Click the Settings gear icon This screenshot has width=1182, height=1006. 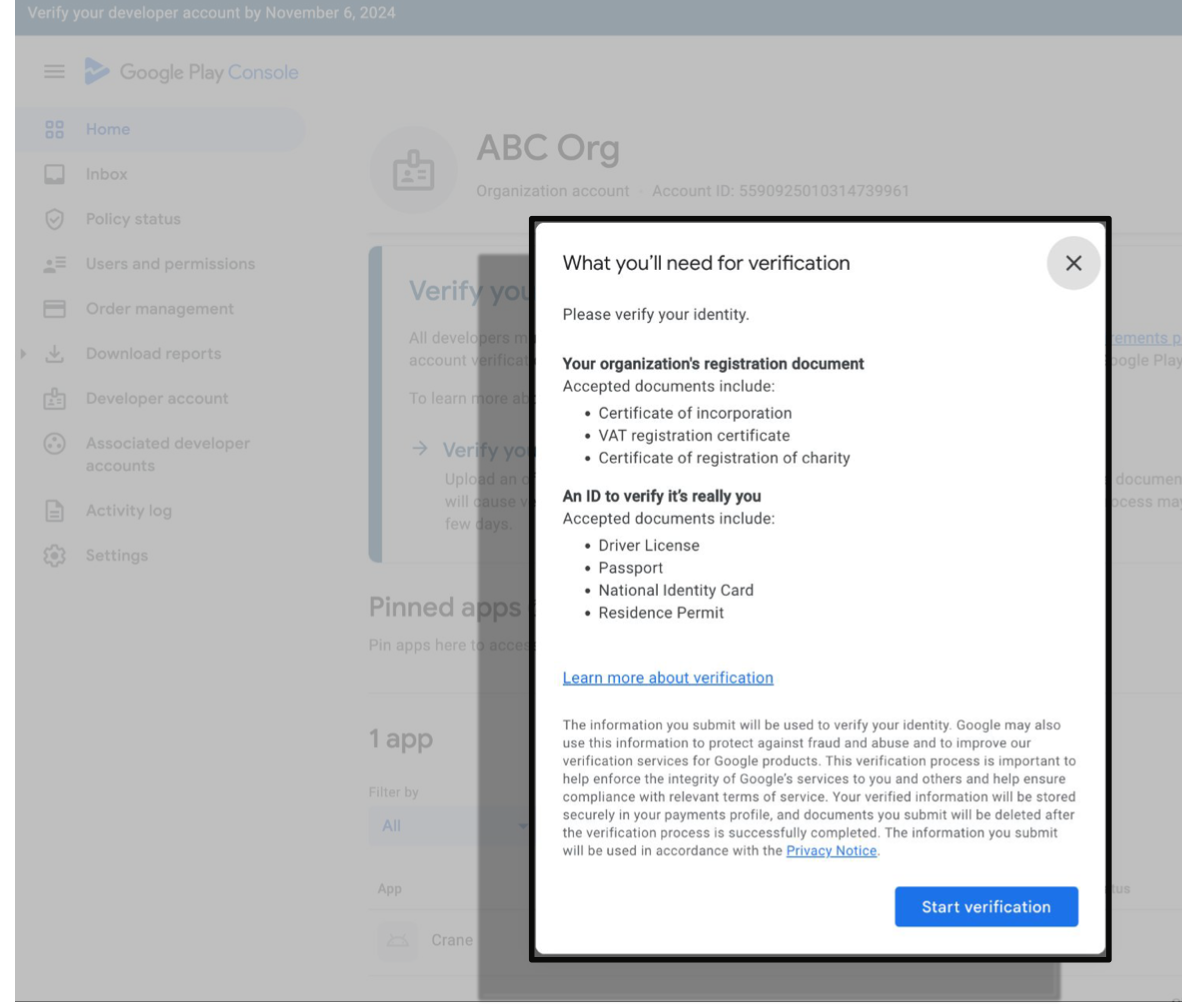tap(54, 555)
